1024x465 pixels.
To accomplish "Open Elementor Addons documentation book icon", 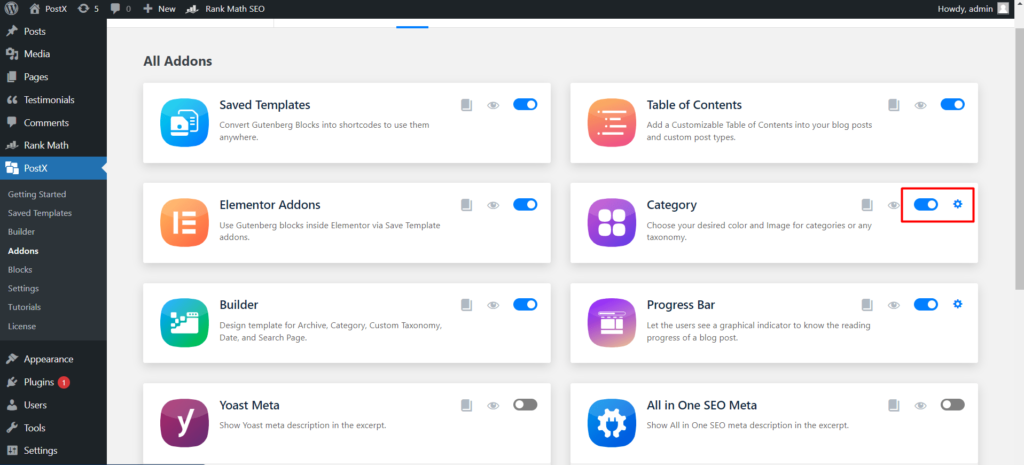I will pyautogui.click(x=466, y=205).
